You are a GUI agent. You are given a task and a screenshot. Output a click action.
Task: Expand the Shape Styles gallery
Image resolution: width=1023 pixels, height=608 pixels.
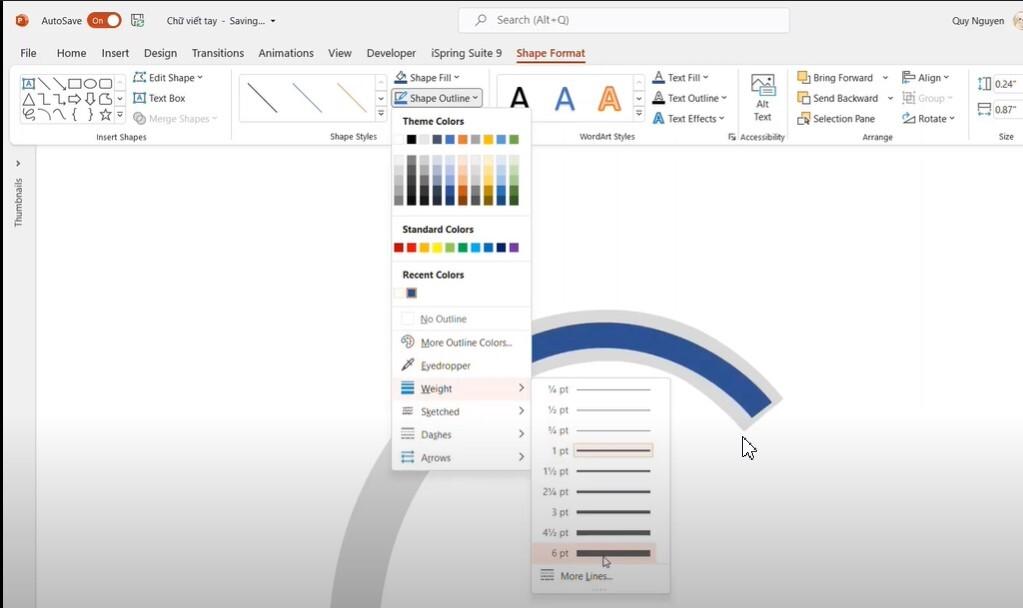[380, 113]
